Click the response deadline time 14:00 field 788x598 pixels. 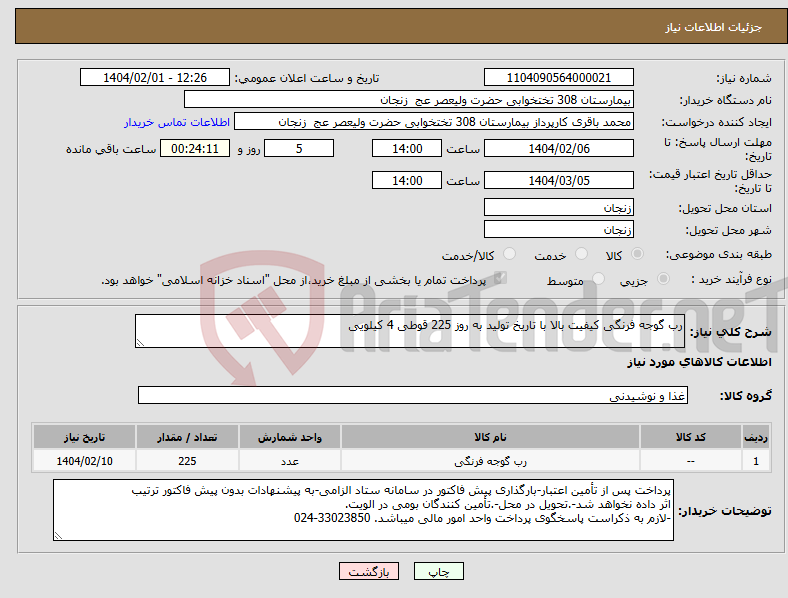pyautogui.click(x=407, y=148)
